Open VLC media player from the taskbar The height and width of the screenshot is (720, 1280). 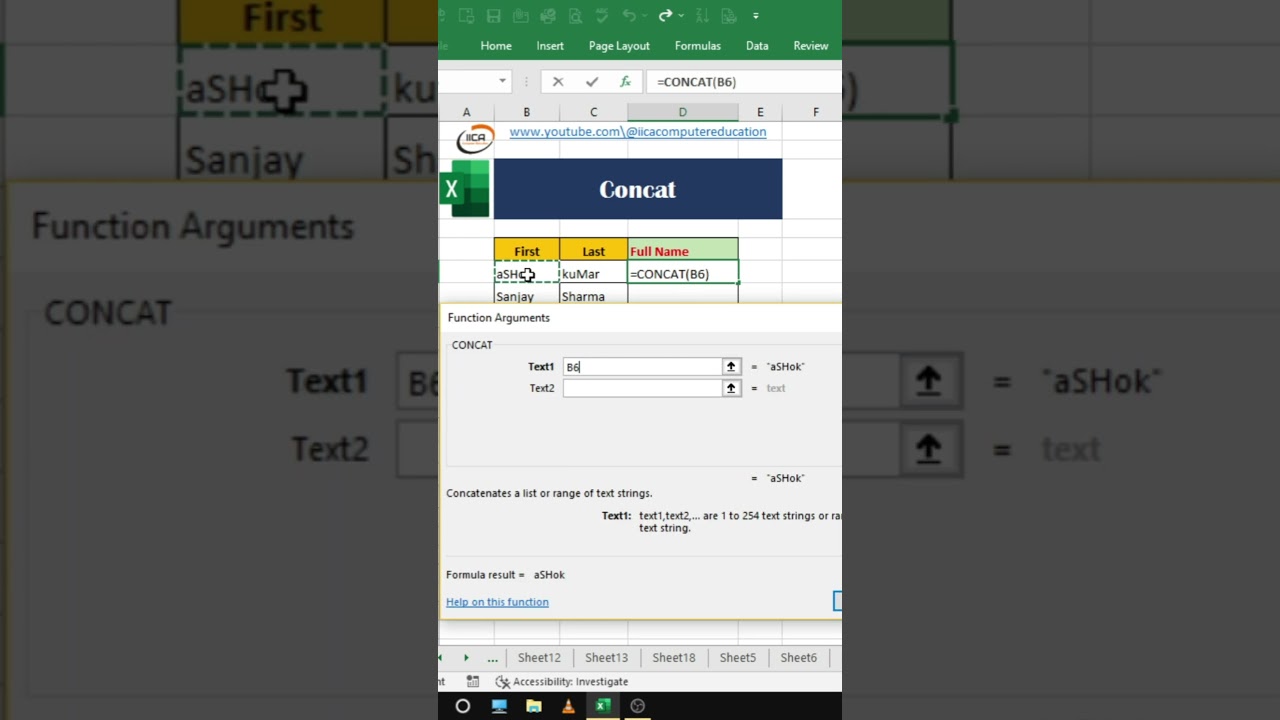(568, 706)
